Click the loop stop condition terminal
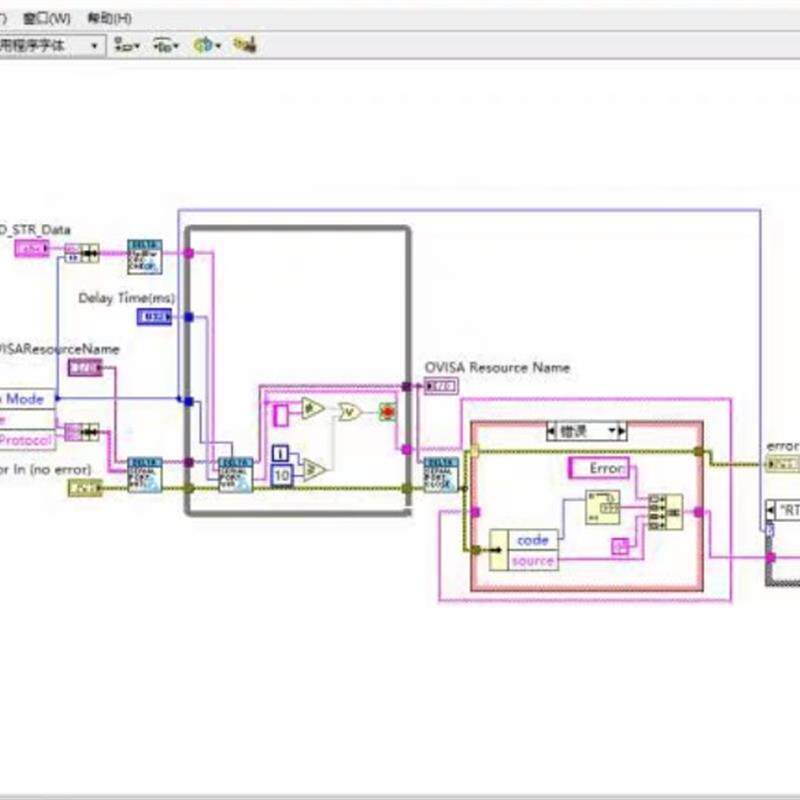The height and width of the screenshot is (800, 800). (388, 412)
